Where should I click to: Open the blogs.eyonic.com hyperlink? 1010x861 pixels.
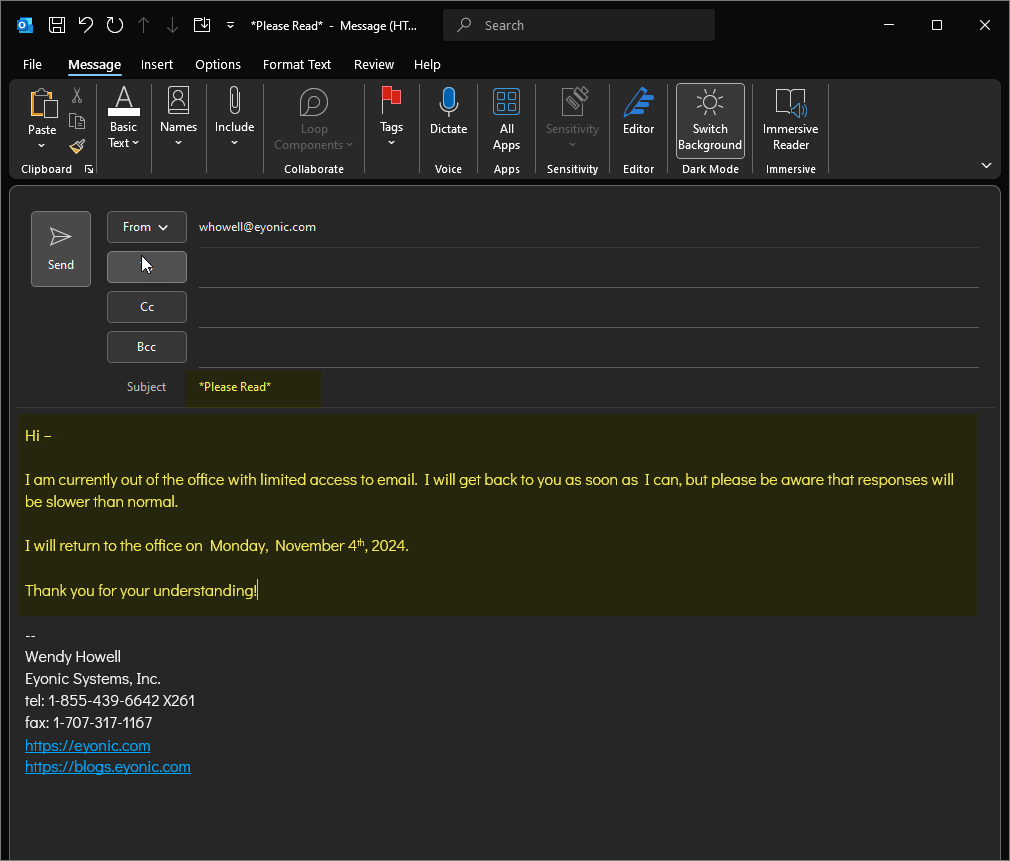click(107, 766)
